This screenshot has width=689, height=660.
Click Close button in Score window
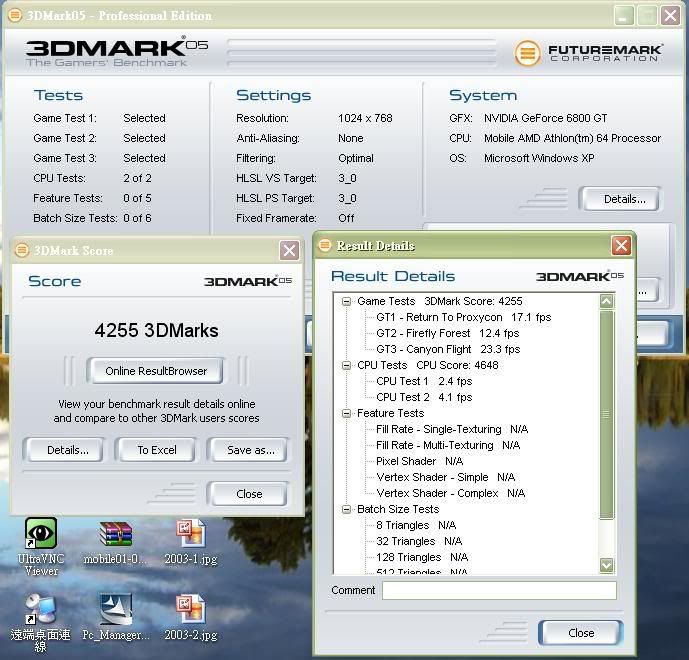pos(249,494)
